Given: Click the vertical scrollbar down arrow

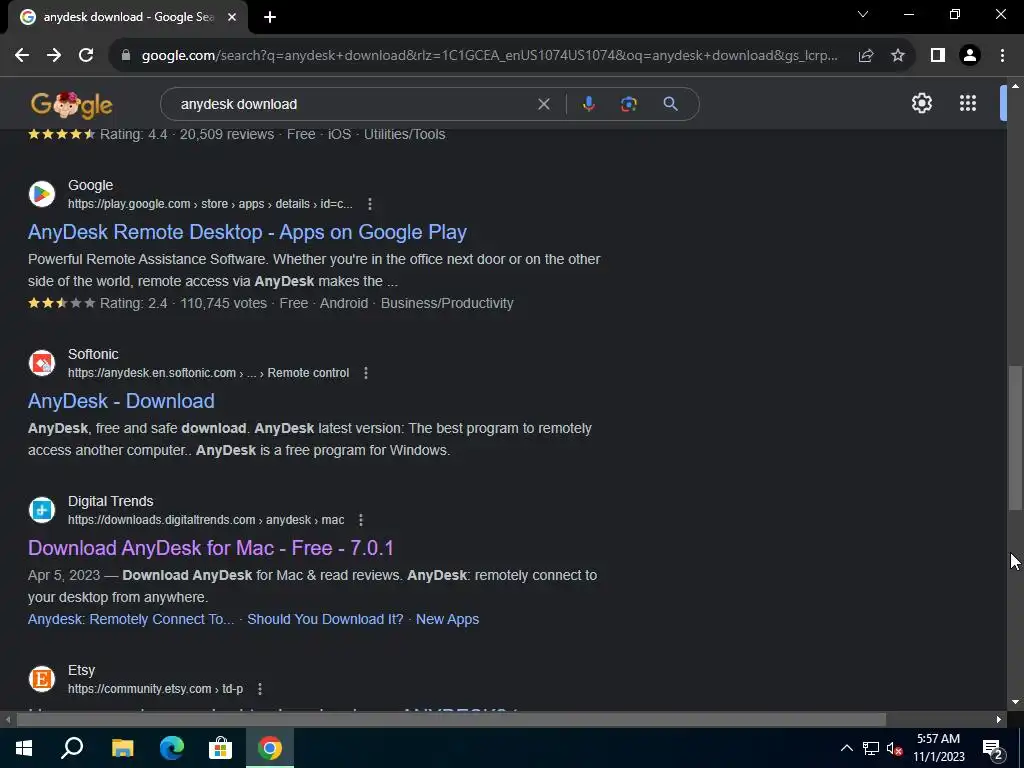Looking at the screenshot, I should (x=1015, y=702).
